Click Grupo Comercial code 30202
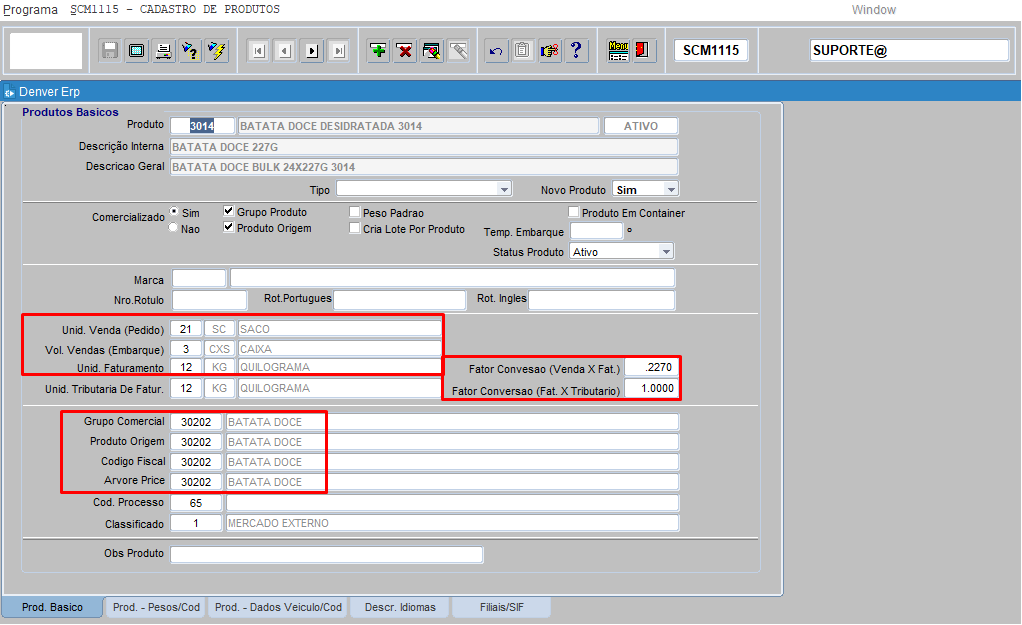The height and width of the screenshot is (625, 1022). 196,422
